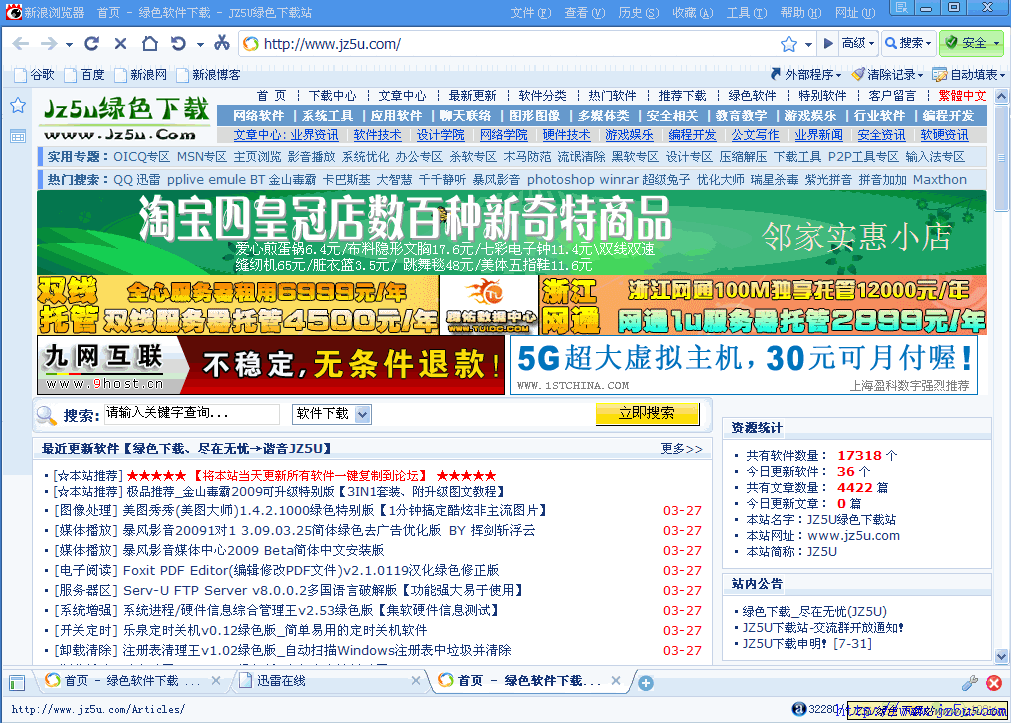Viewport: 1011px width, 723px height.
Task: Expand the 清除记录 menu
Action: click(887, 75)
